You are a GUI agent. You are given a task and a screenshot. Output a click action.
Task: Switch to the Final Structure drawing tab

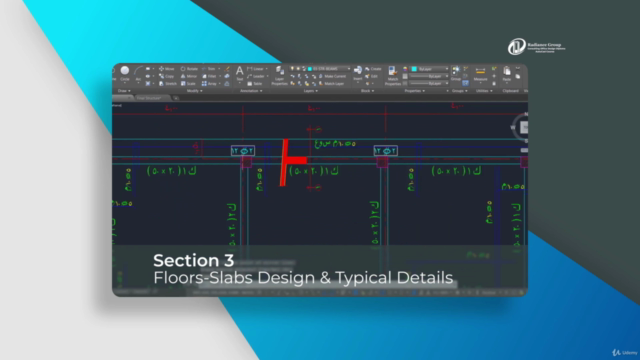click(149, 98)
